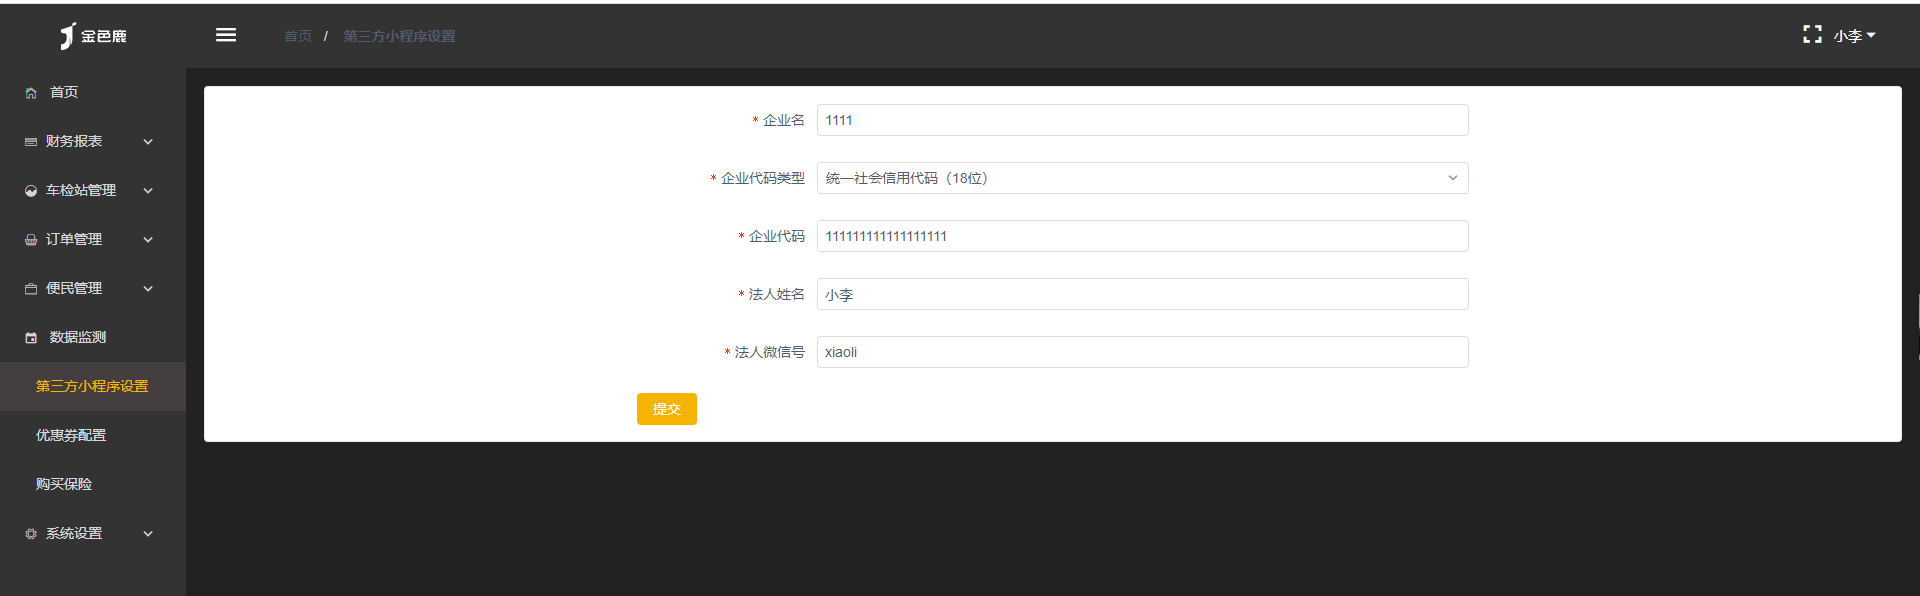Click the home icon beside 首页
This screenshot has width=1920, height=596.
pos(31,93)
